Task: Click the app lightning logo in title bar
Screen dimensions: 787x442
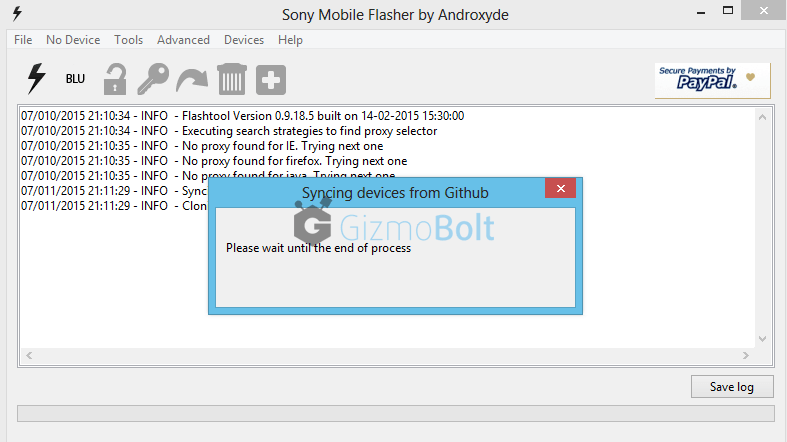Action: point(17,14)
